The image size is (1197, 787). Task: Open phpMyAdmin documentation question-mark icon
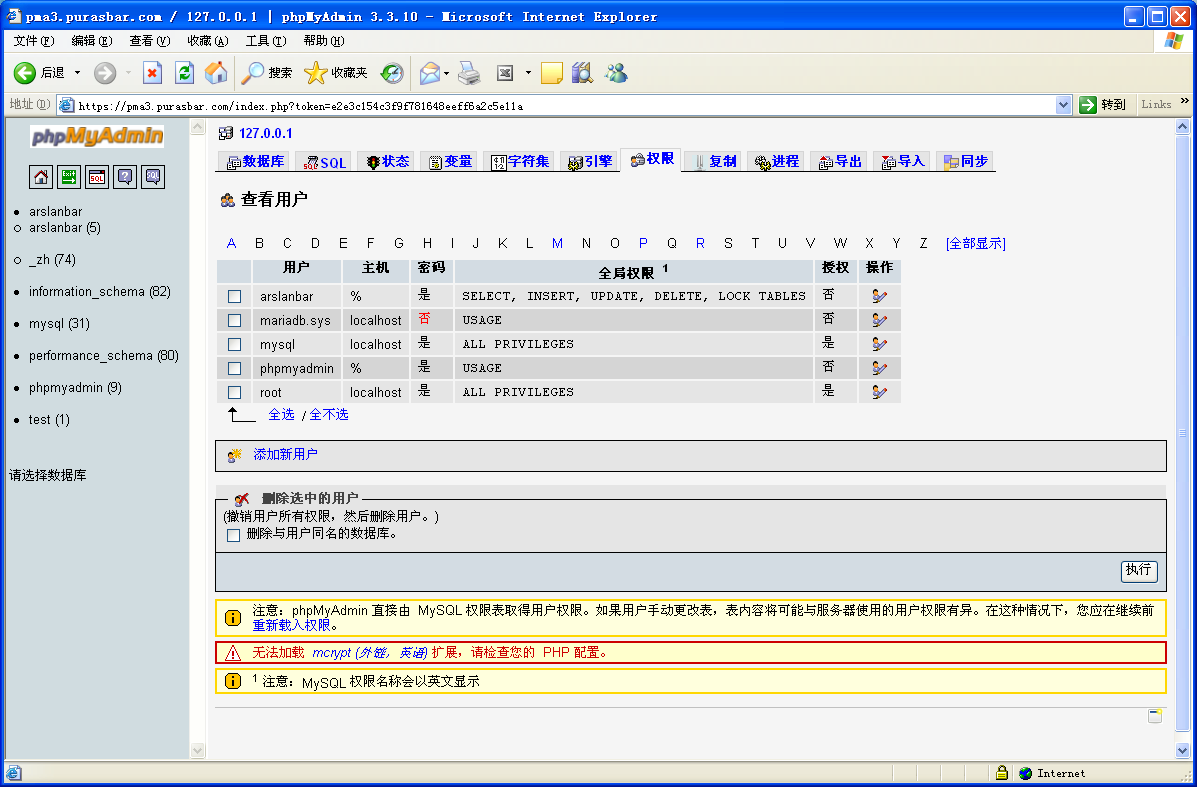tap(125, 177)
